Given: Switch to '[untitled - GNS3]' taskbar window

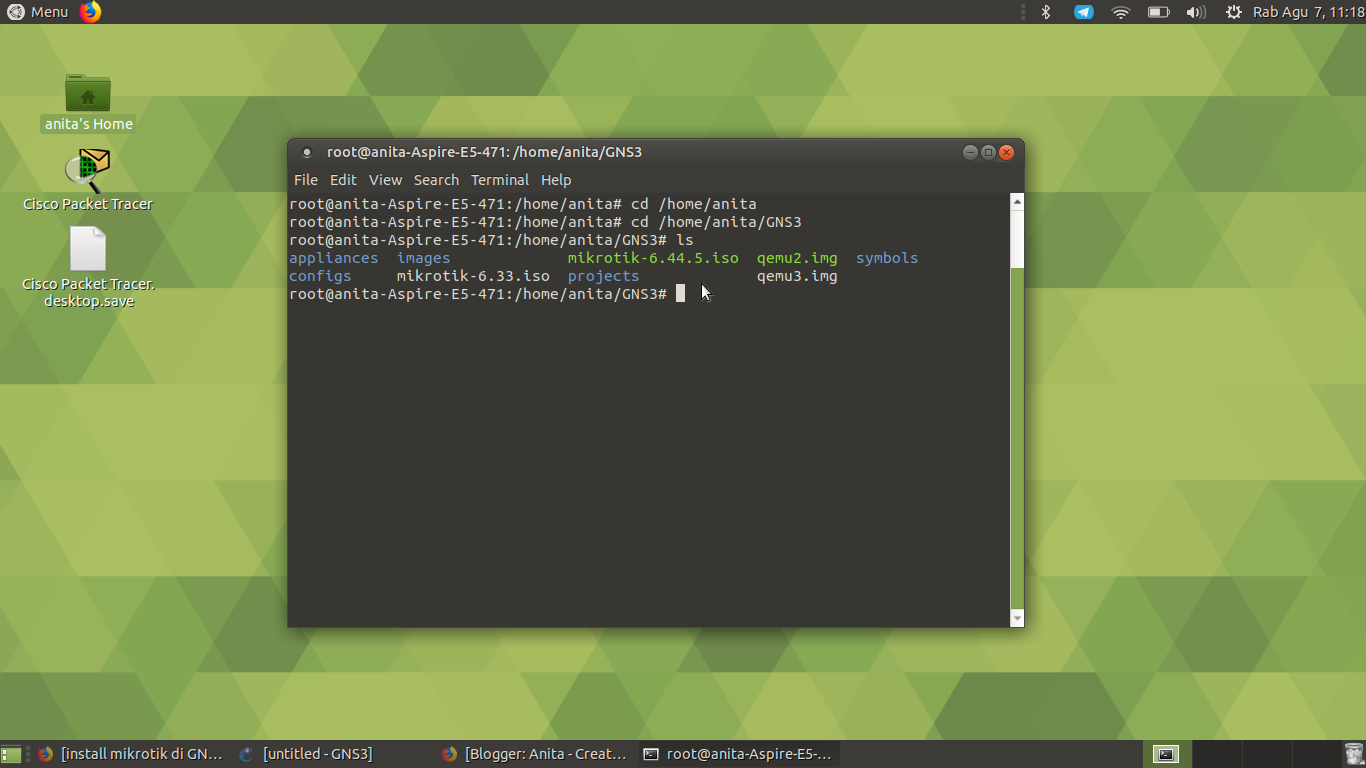Looking at the screenshot, I should (x=305, y=754).
